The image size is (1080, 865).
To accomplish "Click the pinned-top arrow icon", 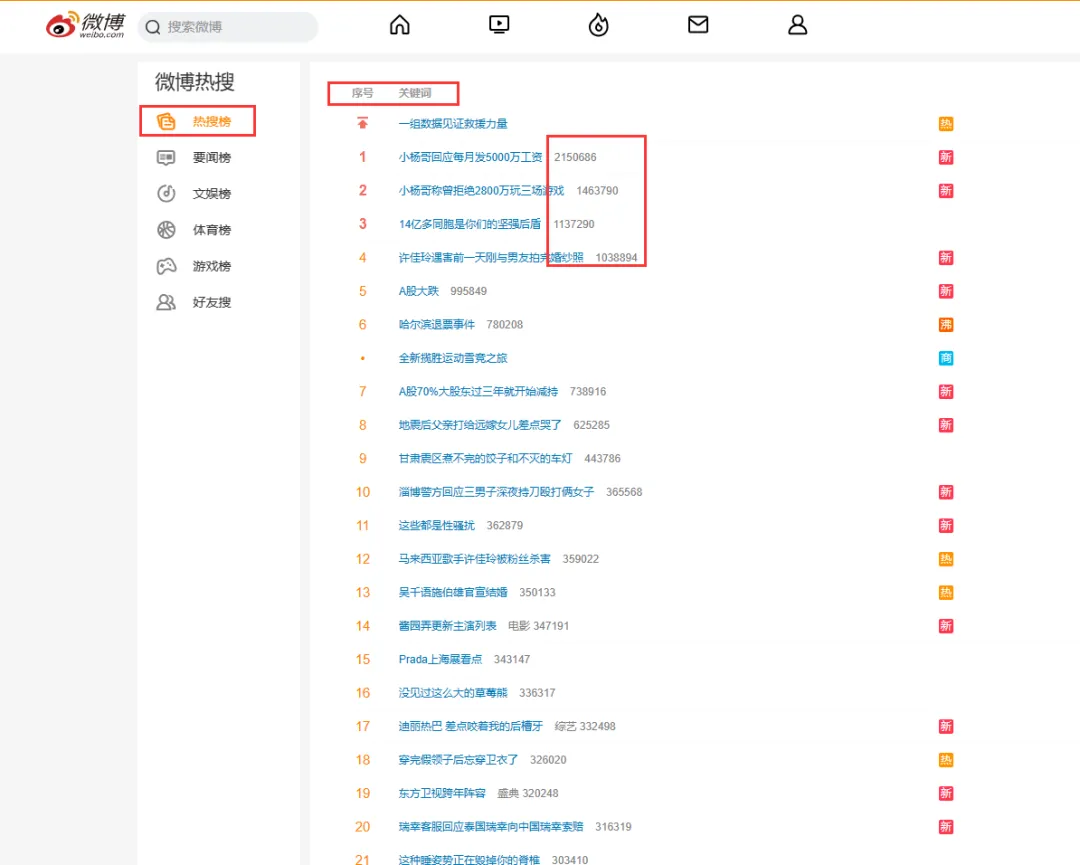I will tap(362, 123).
